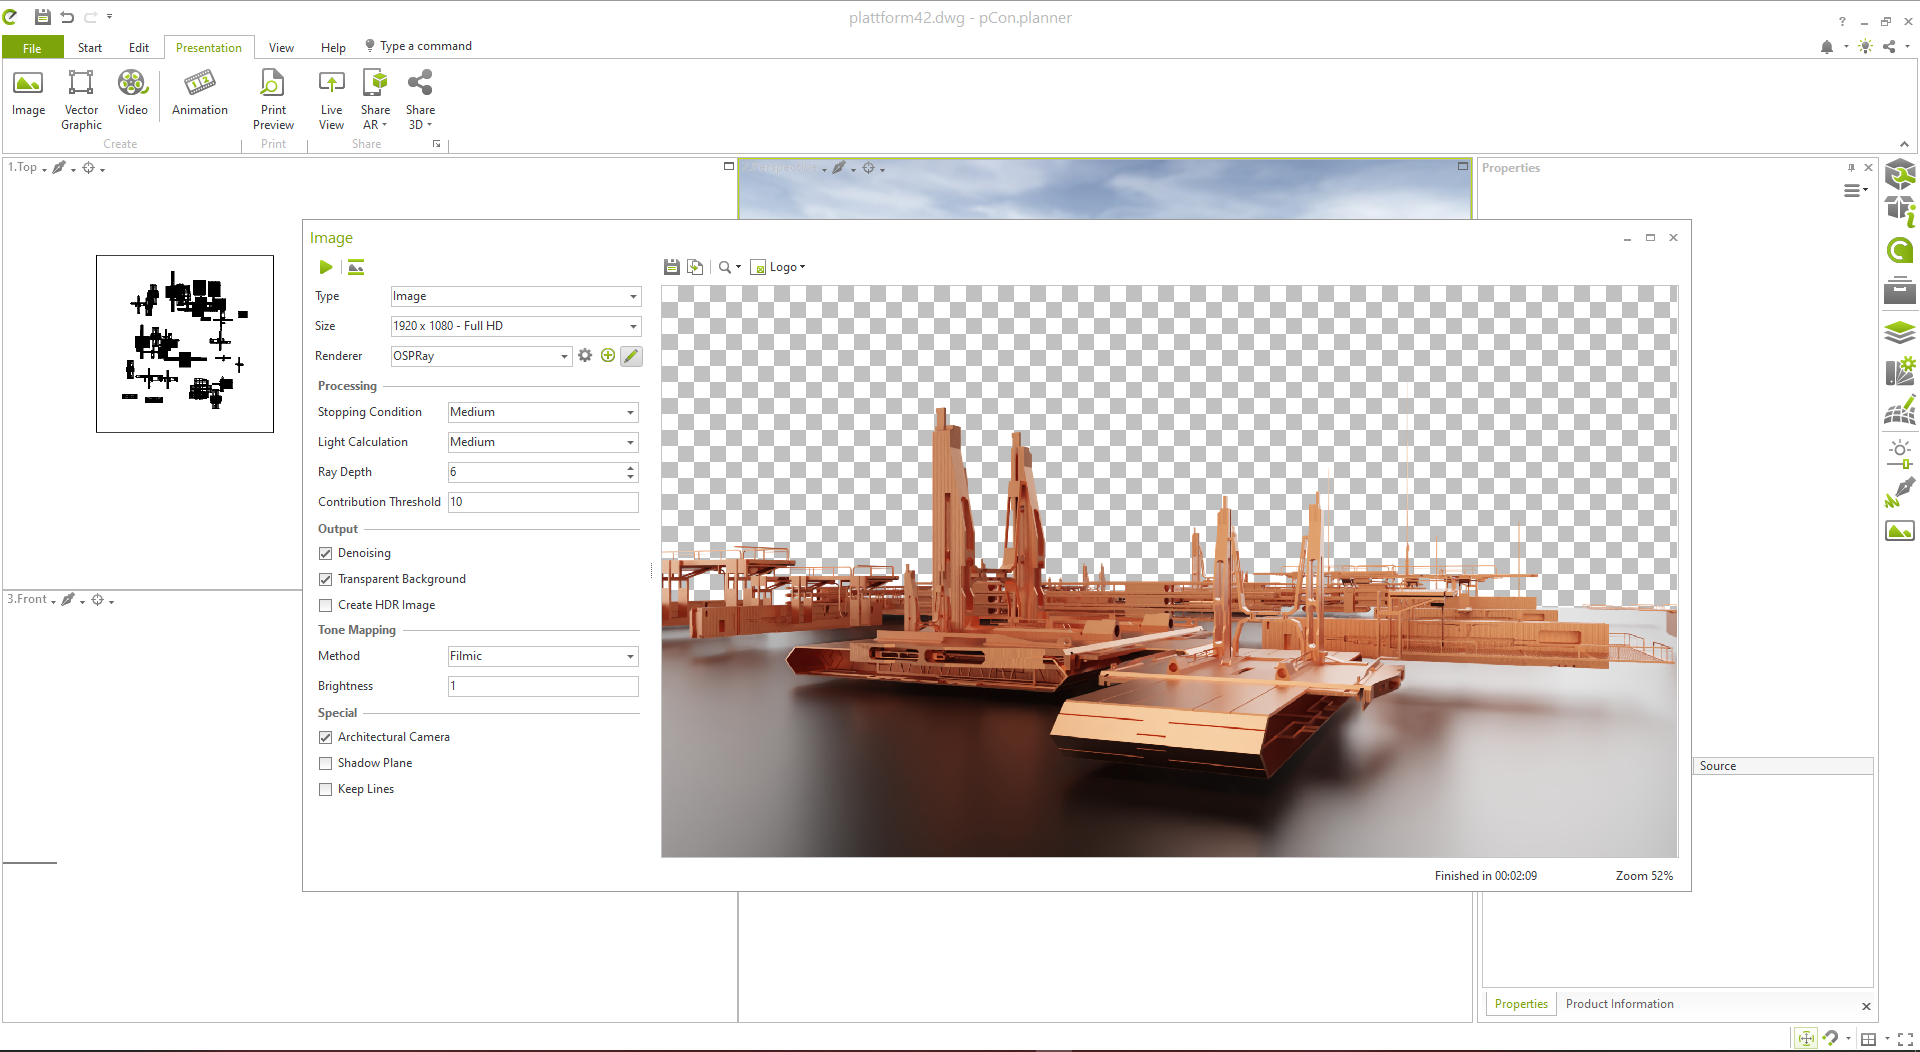Open the fountain pen icon in the right sidebar
1920x1052 pixels.
[1900, 492]
